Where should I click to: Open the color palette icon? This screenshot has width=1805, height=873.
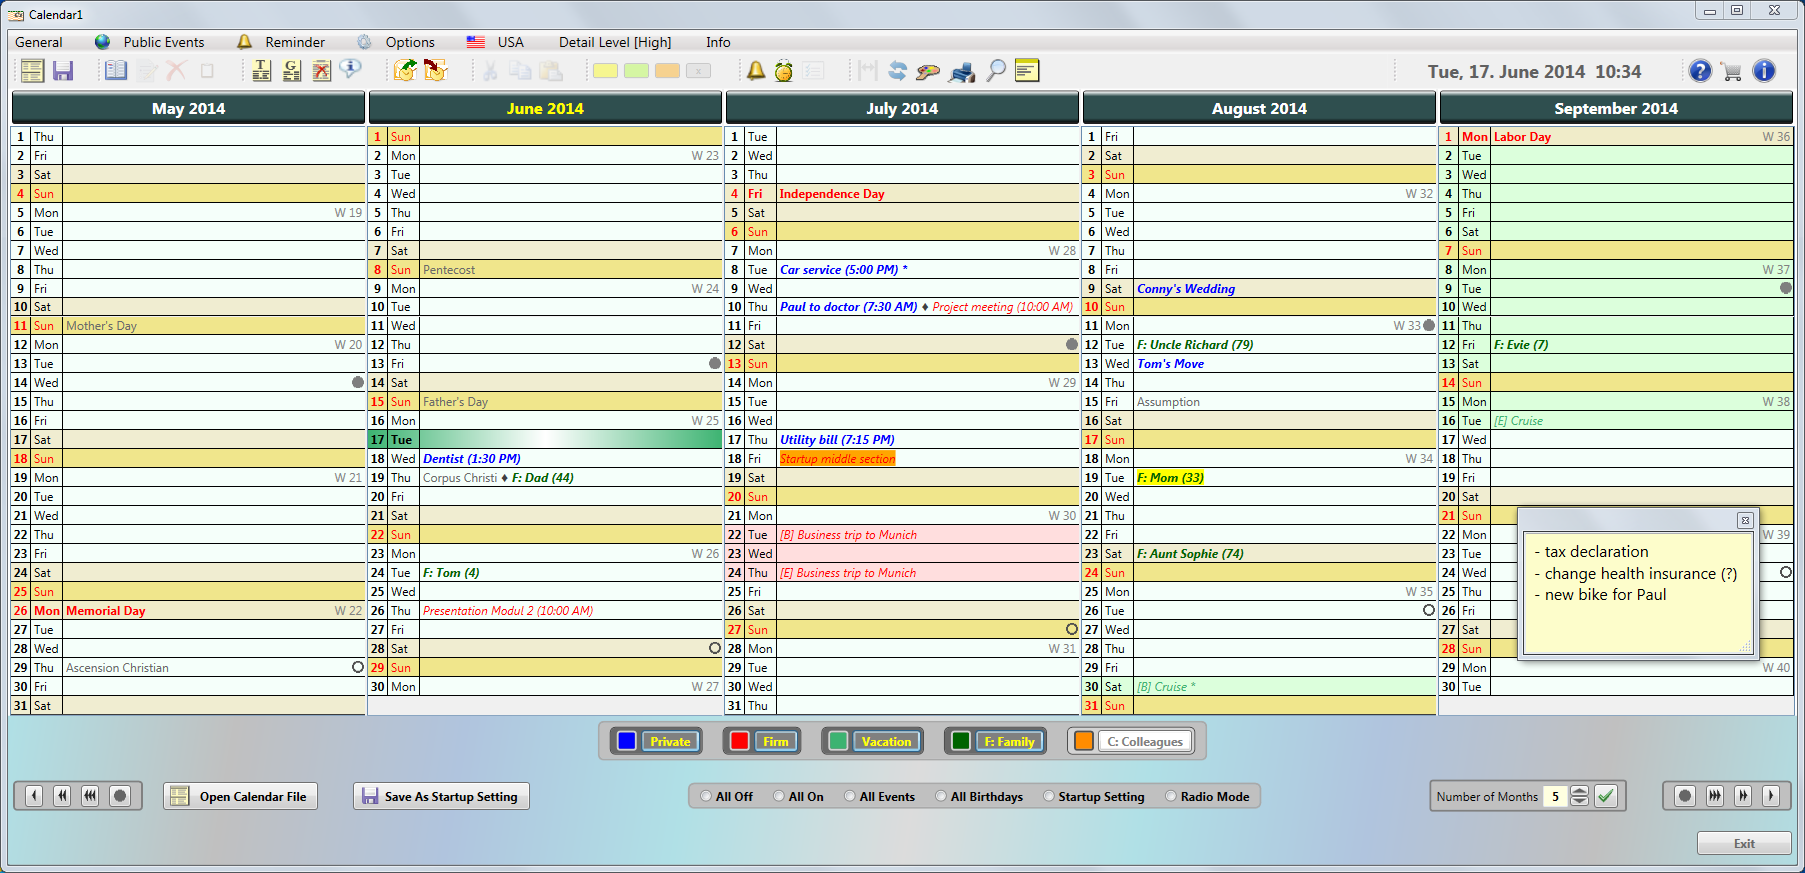click(x=928, y=71)
